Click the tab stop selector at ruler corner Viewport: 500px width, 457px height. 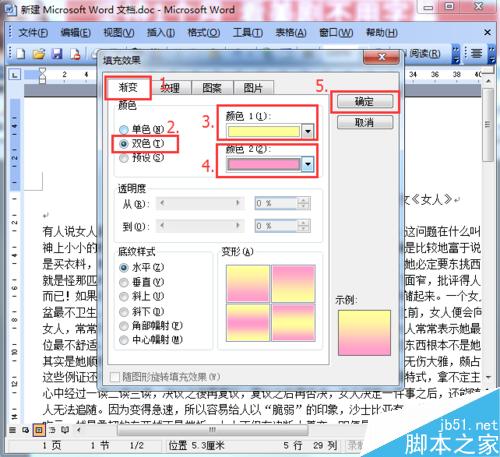pos(15,75)
